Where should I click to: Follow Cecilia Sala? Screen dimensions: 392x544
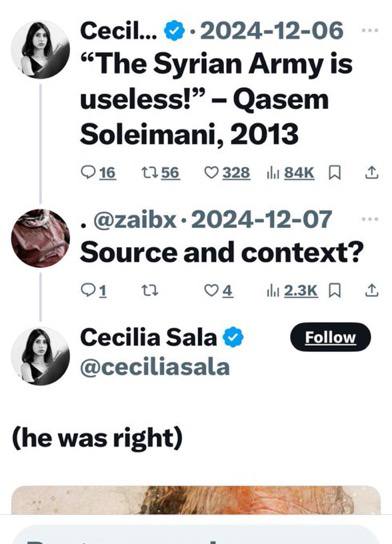pos(330,337)
